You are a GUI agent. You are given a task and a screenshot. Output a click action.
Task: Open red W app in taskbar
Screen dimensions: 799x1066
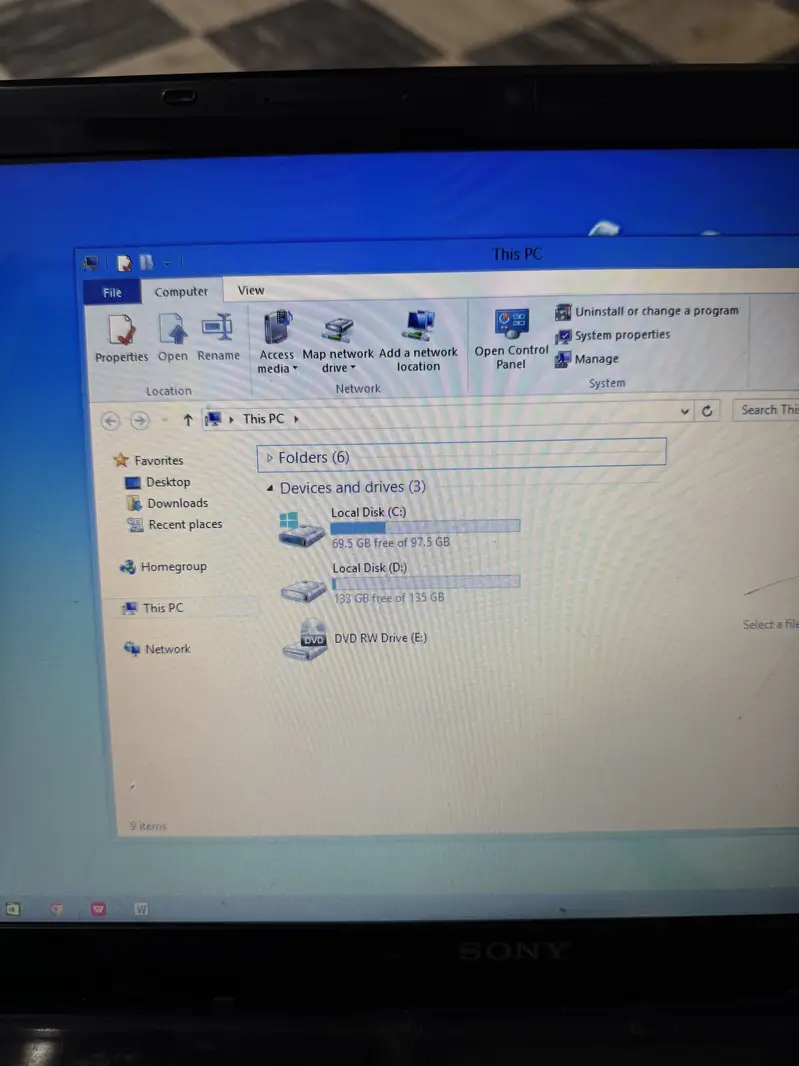point(99,908)
